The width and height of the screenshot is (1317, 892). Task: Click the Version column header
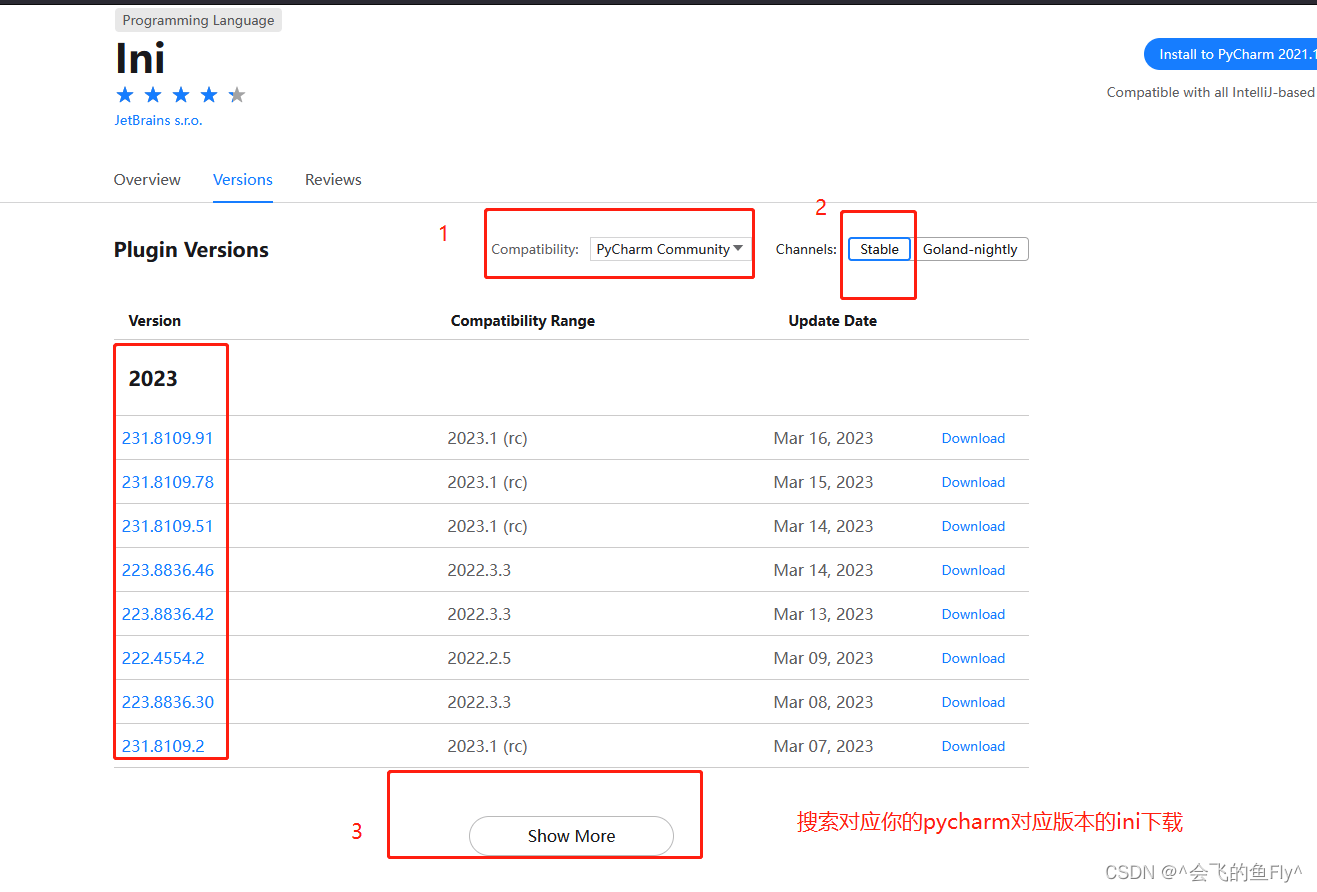[x=155, y=321]
